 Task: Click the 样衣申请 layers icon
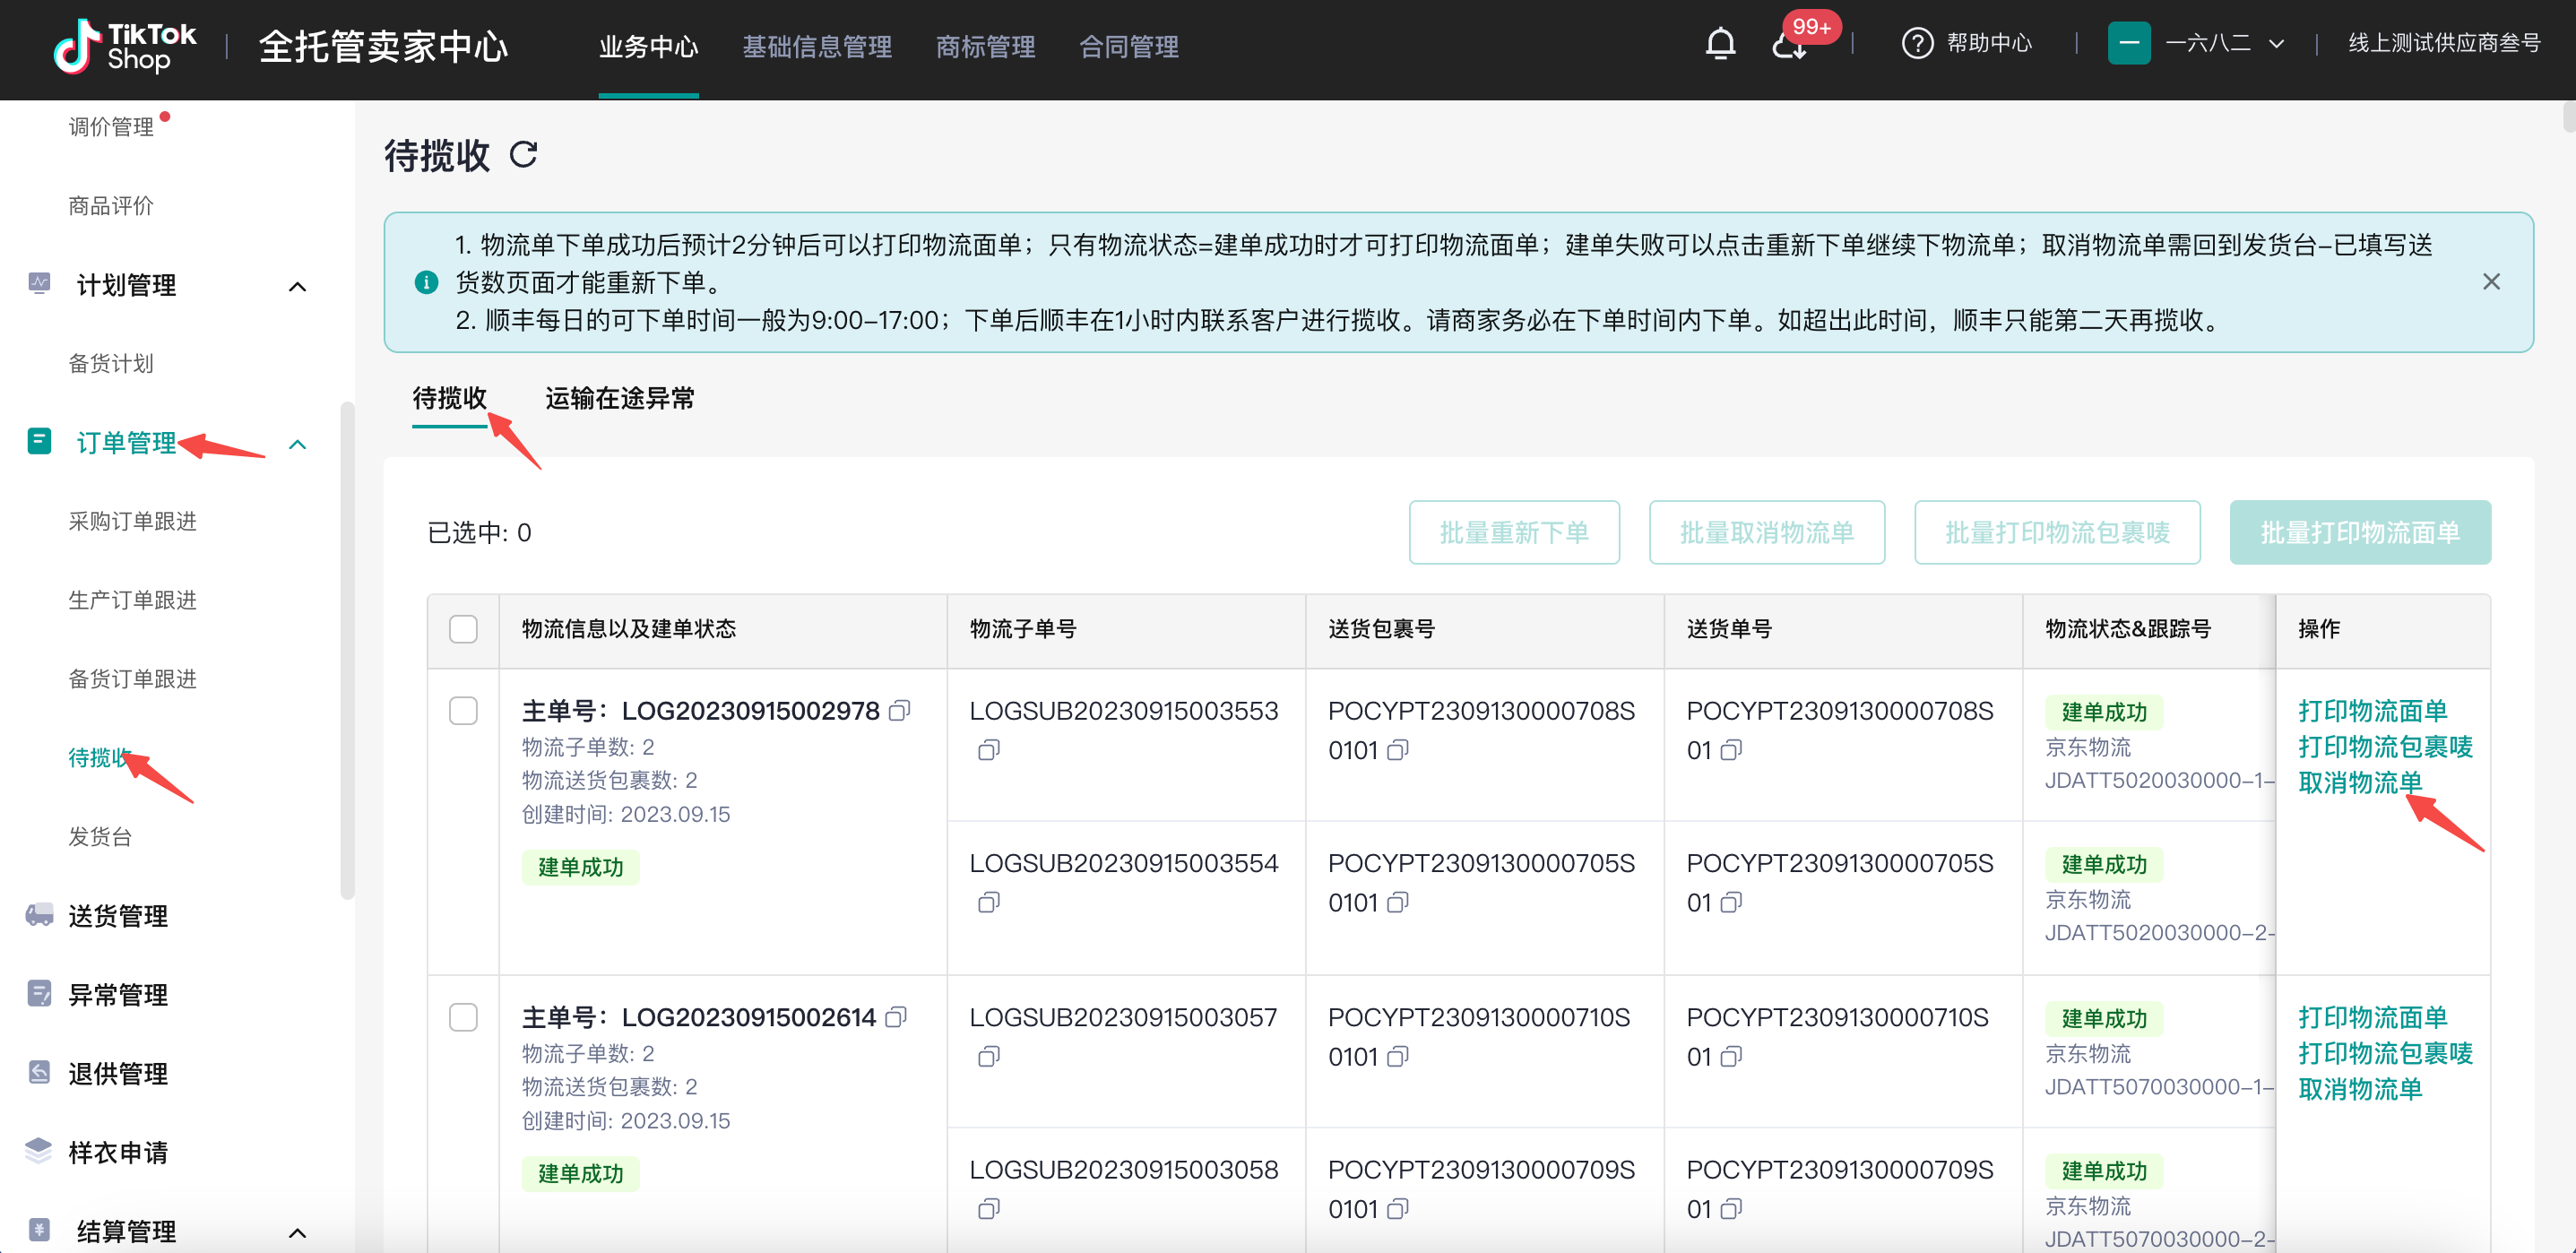tap(39, 1151)
